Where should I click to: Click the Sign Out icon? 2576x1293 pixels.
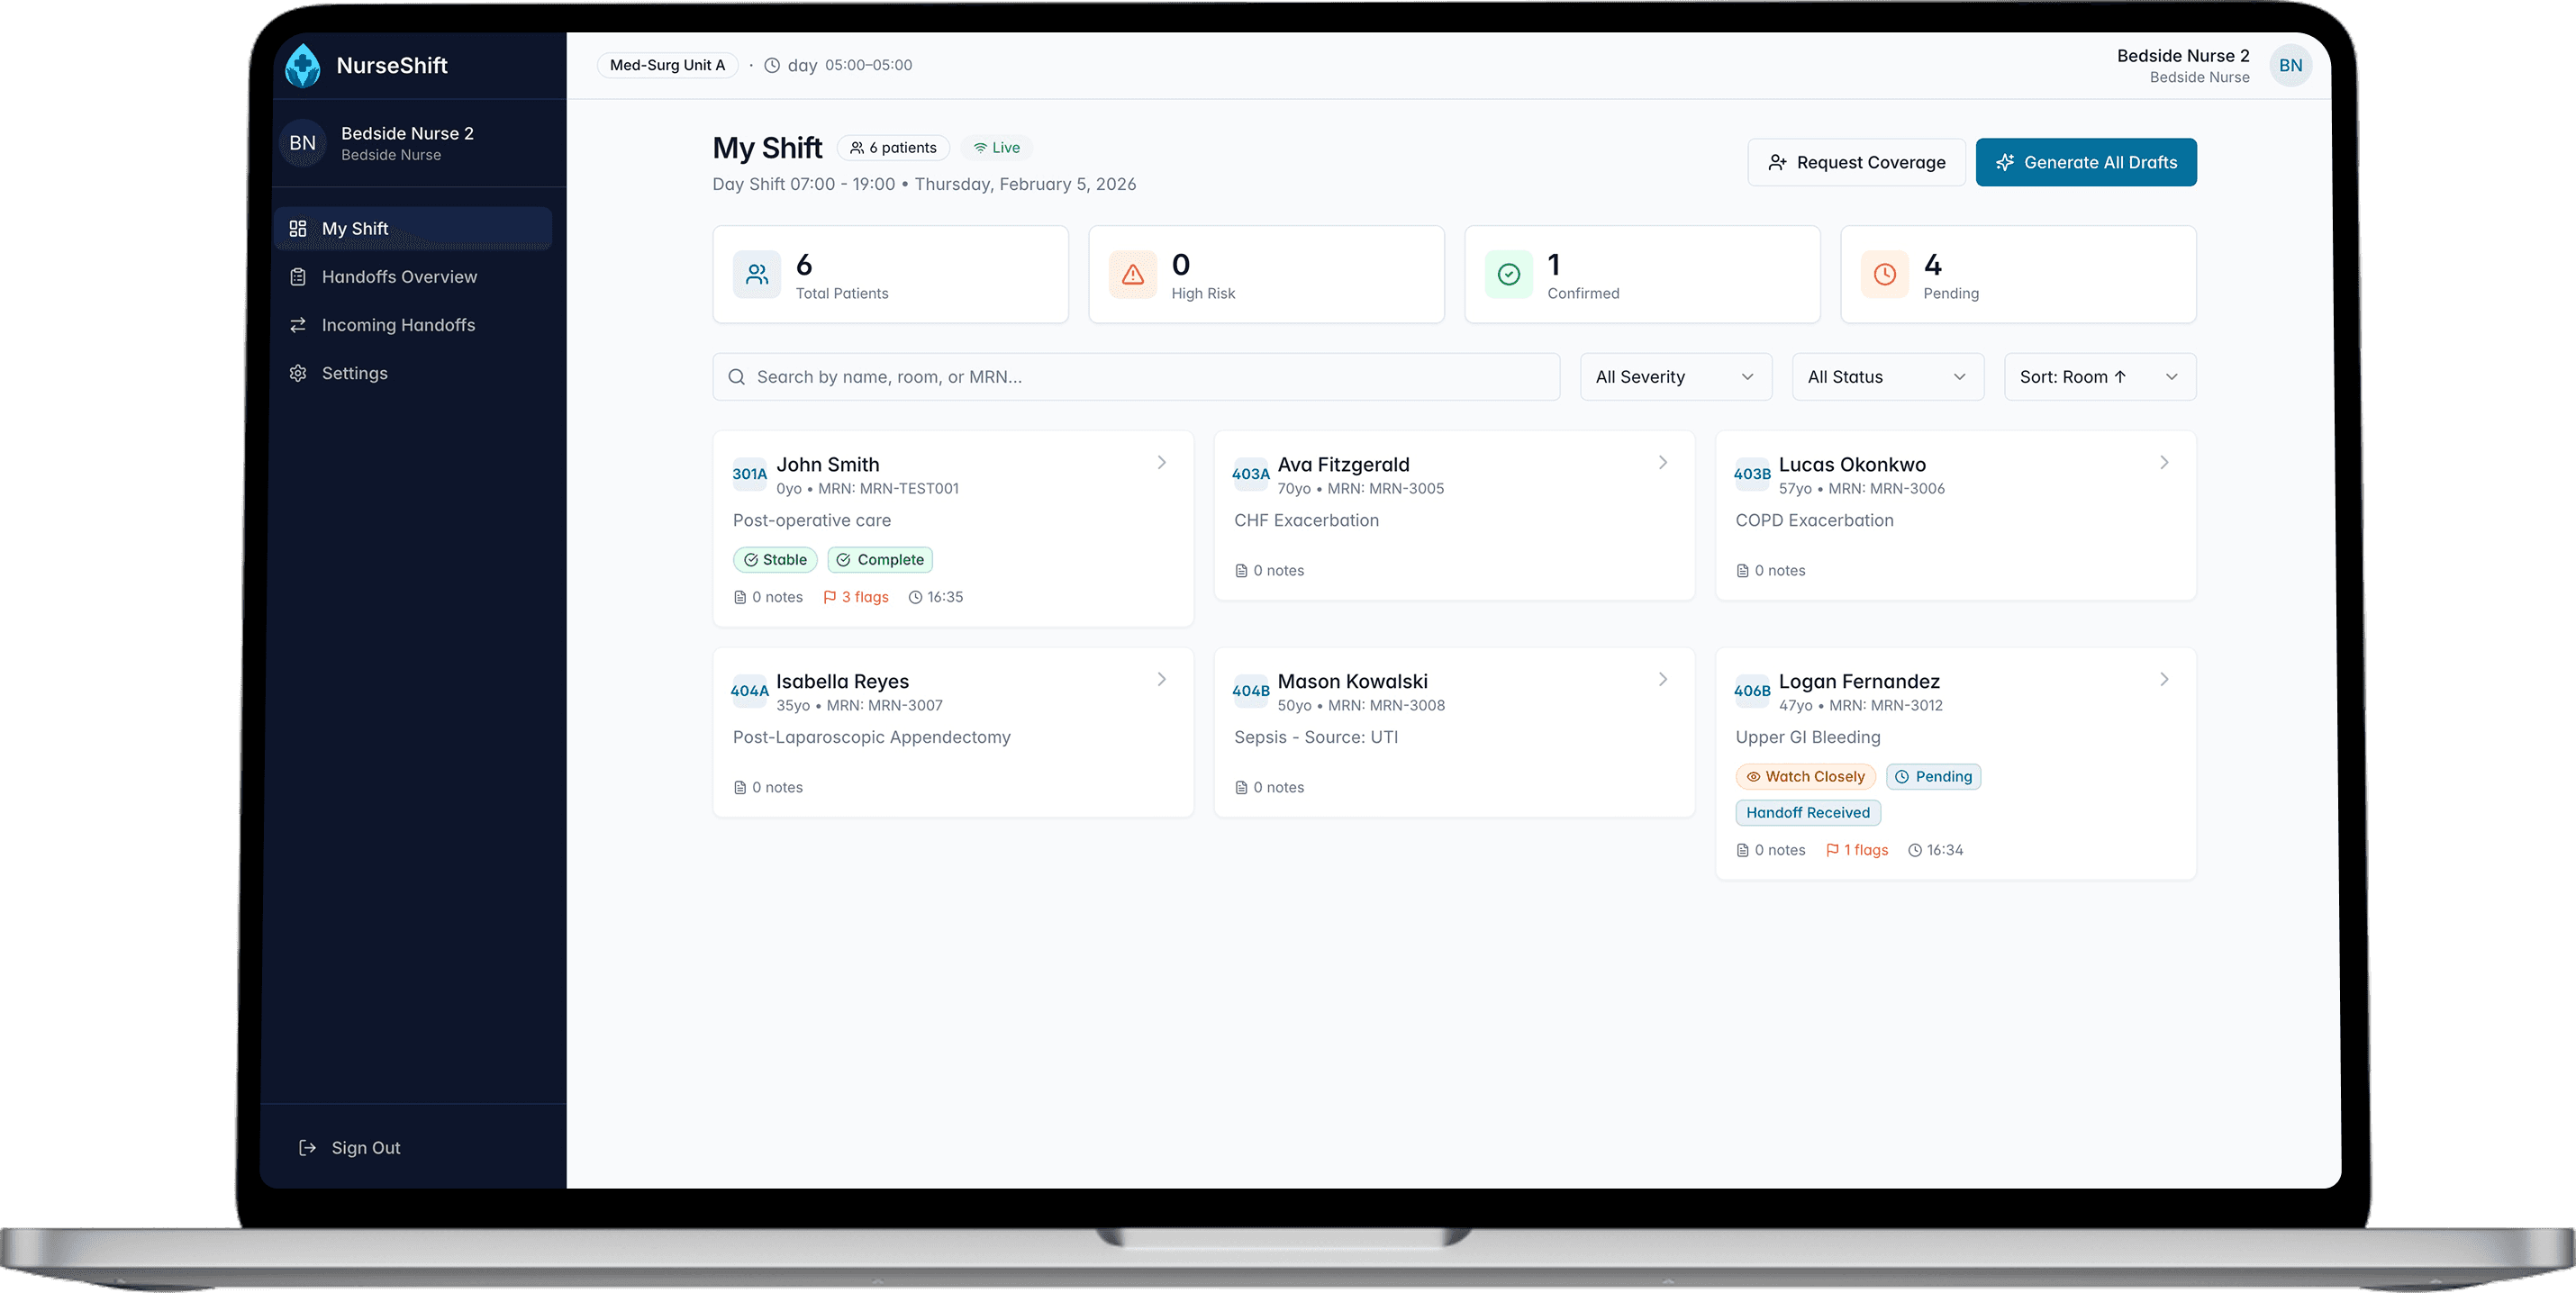pos(308,1148)
